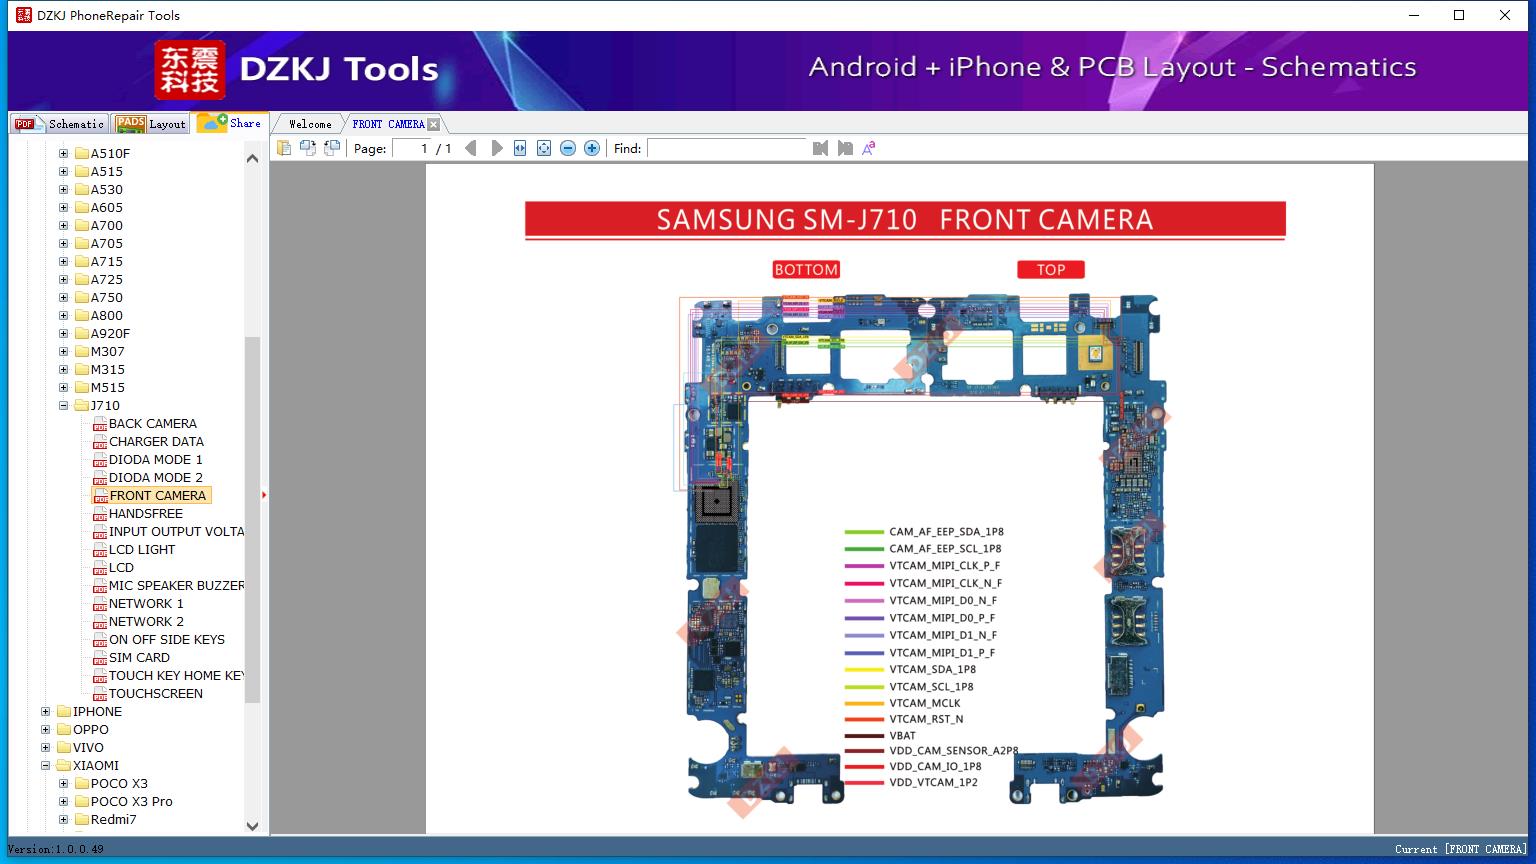1536x864 pixels.
Task: Open MIC SPEAKER BUZZER document
Action: 176,586
